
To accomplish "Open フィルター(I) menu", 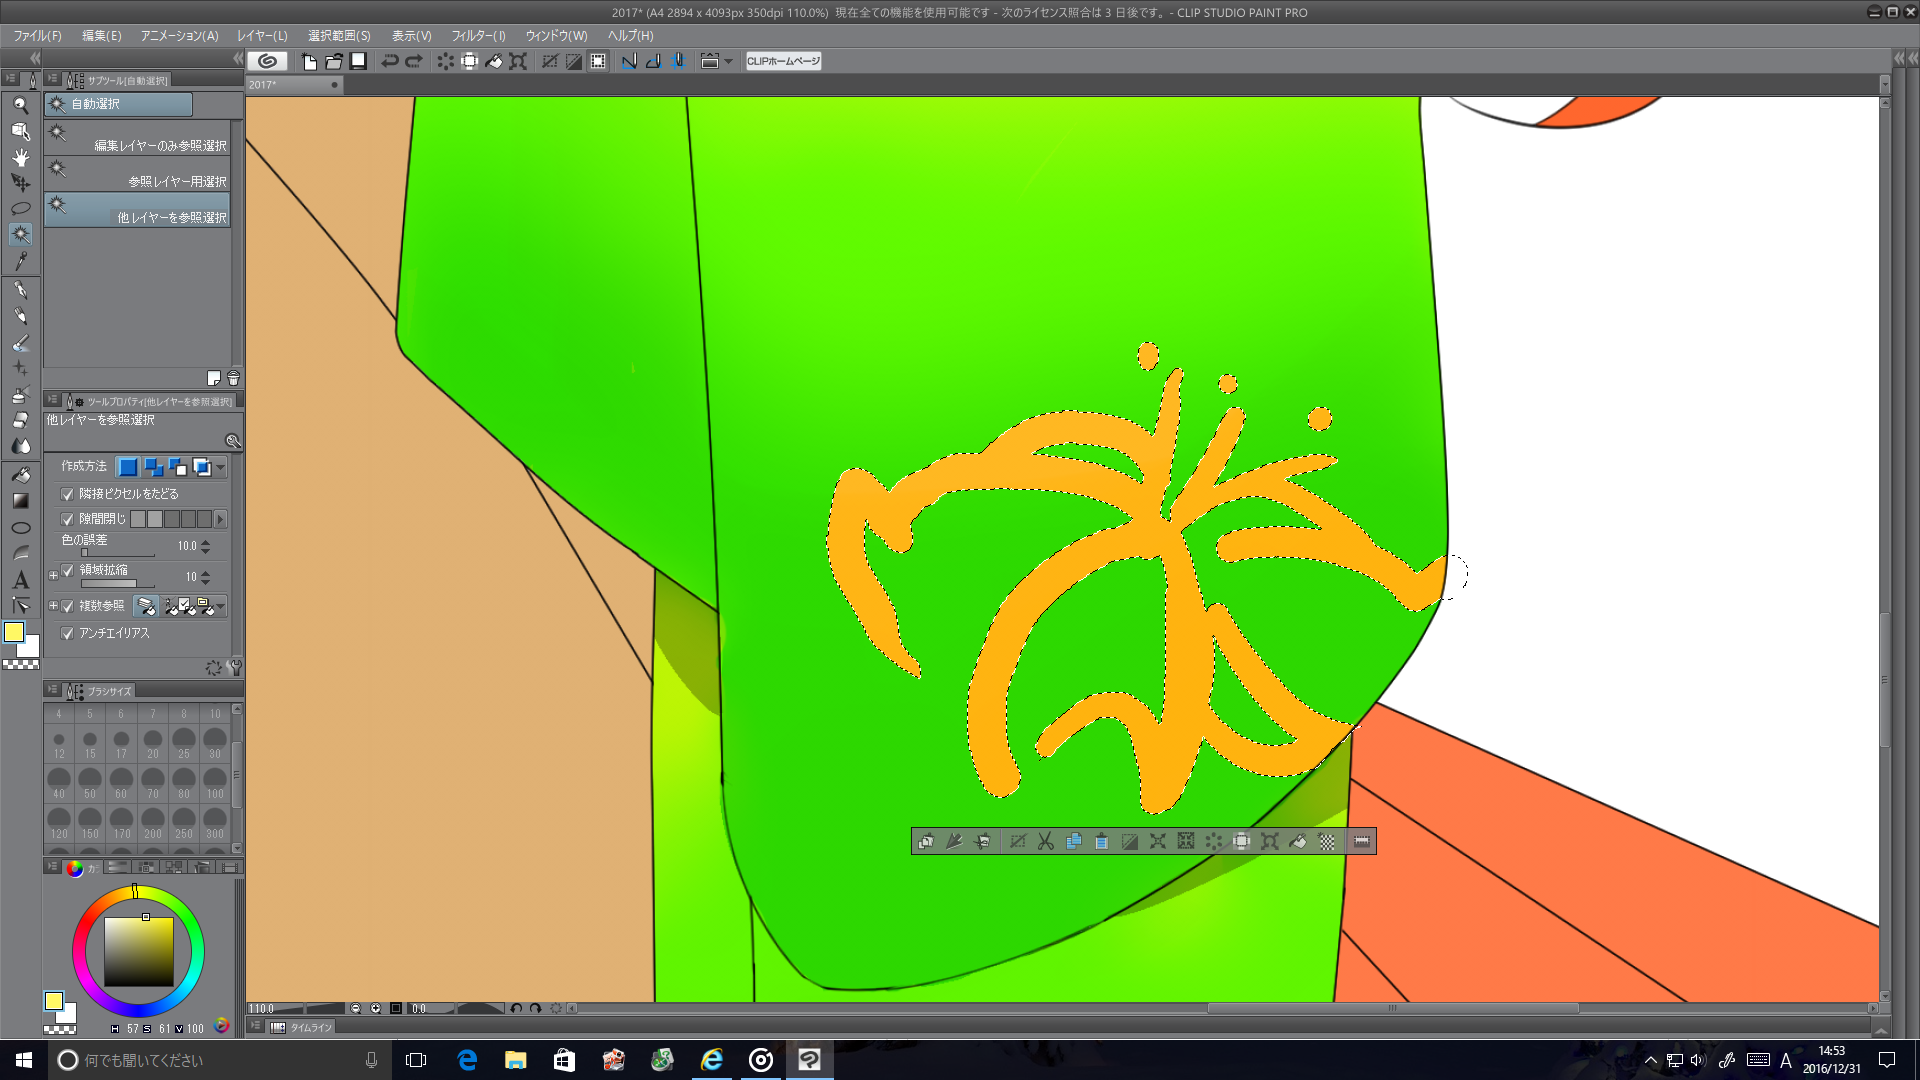I will (478, 36).
